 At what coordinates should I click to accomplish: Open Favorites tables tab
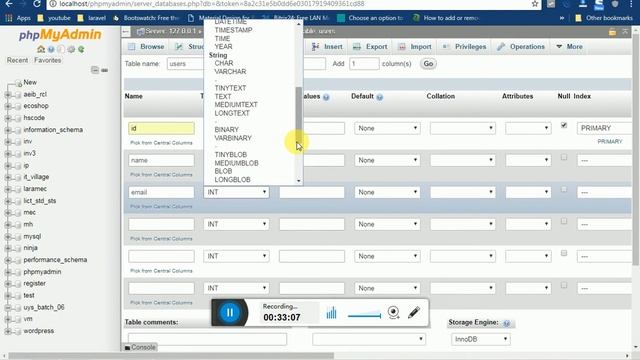coord(47,60)
